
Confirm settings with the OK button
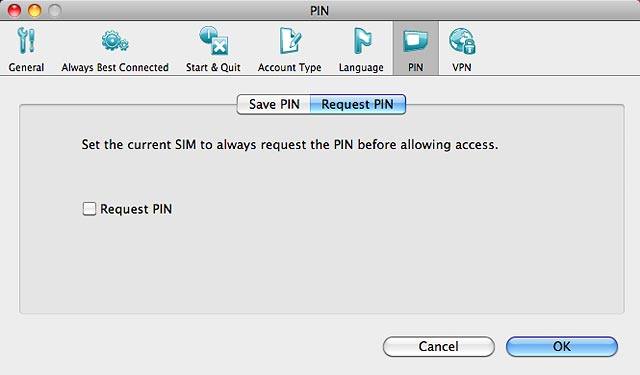point(562,346)
